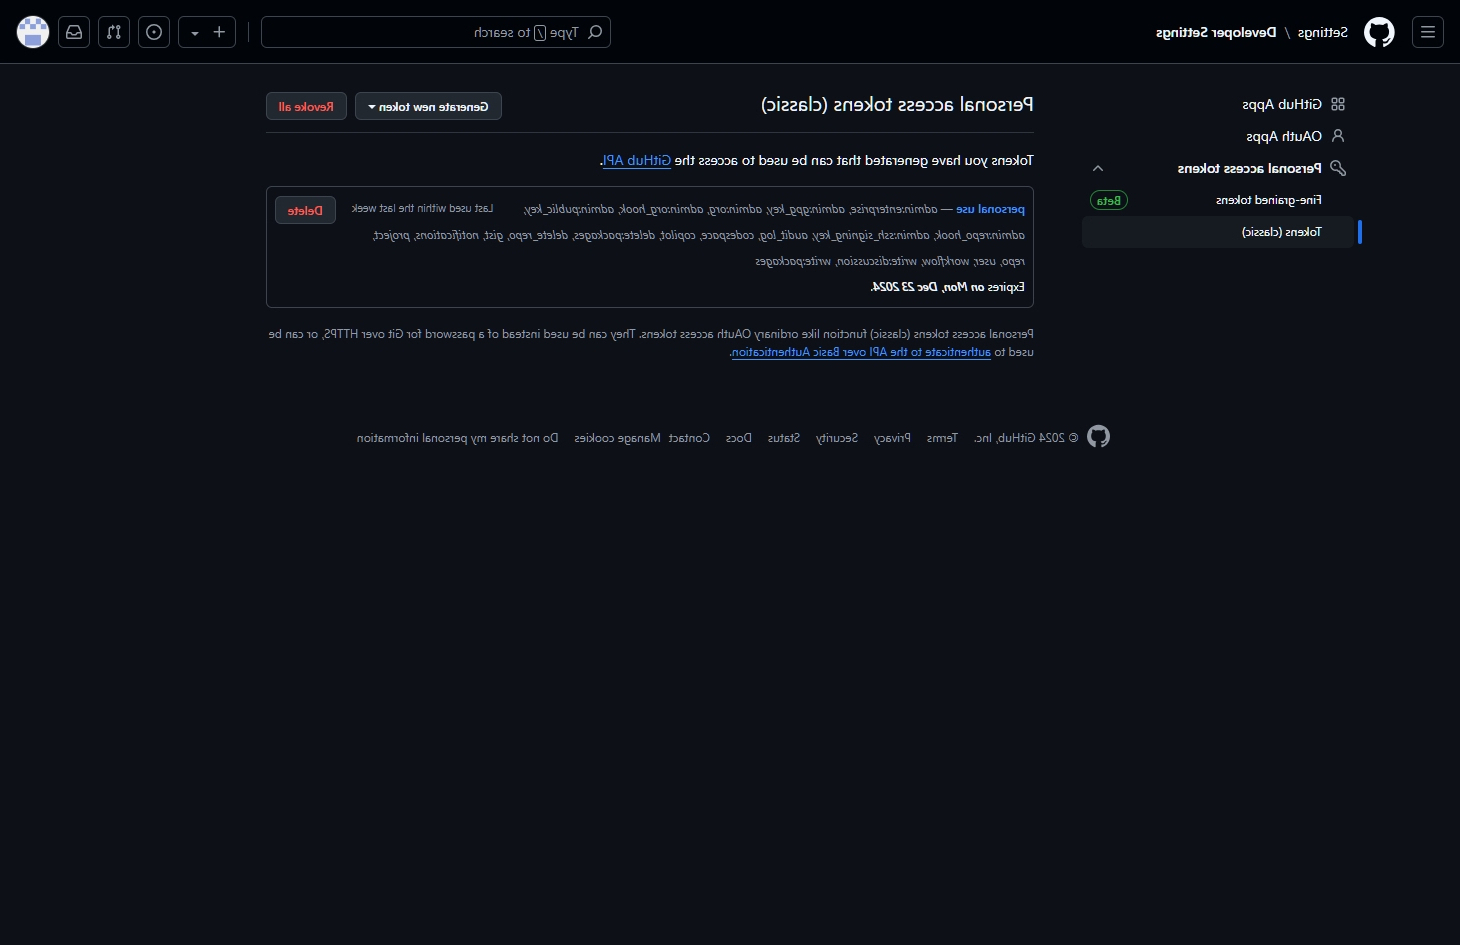Open the personal use token link
This screenshot has height=945, width=1460.
[x=990, y=209]
